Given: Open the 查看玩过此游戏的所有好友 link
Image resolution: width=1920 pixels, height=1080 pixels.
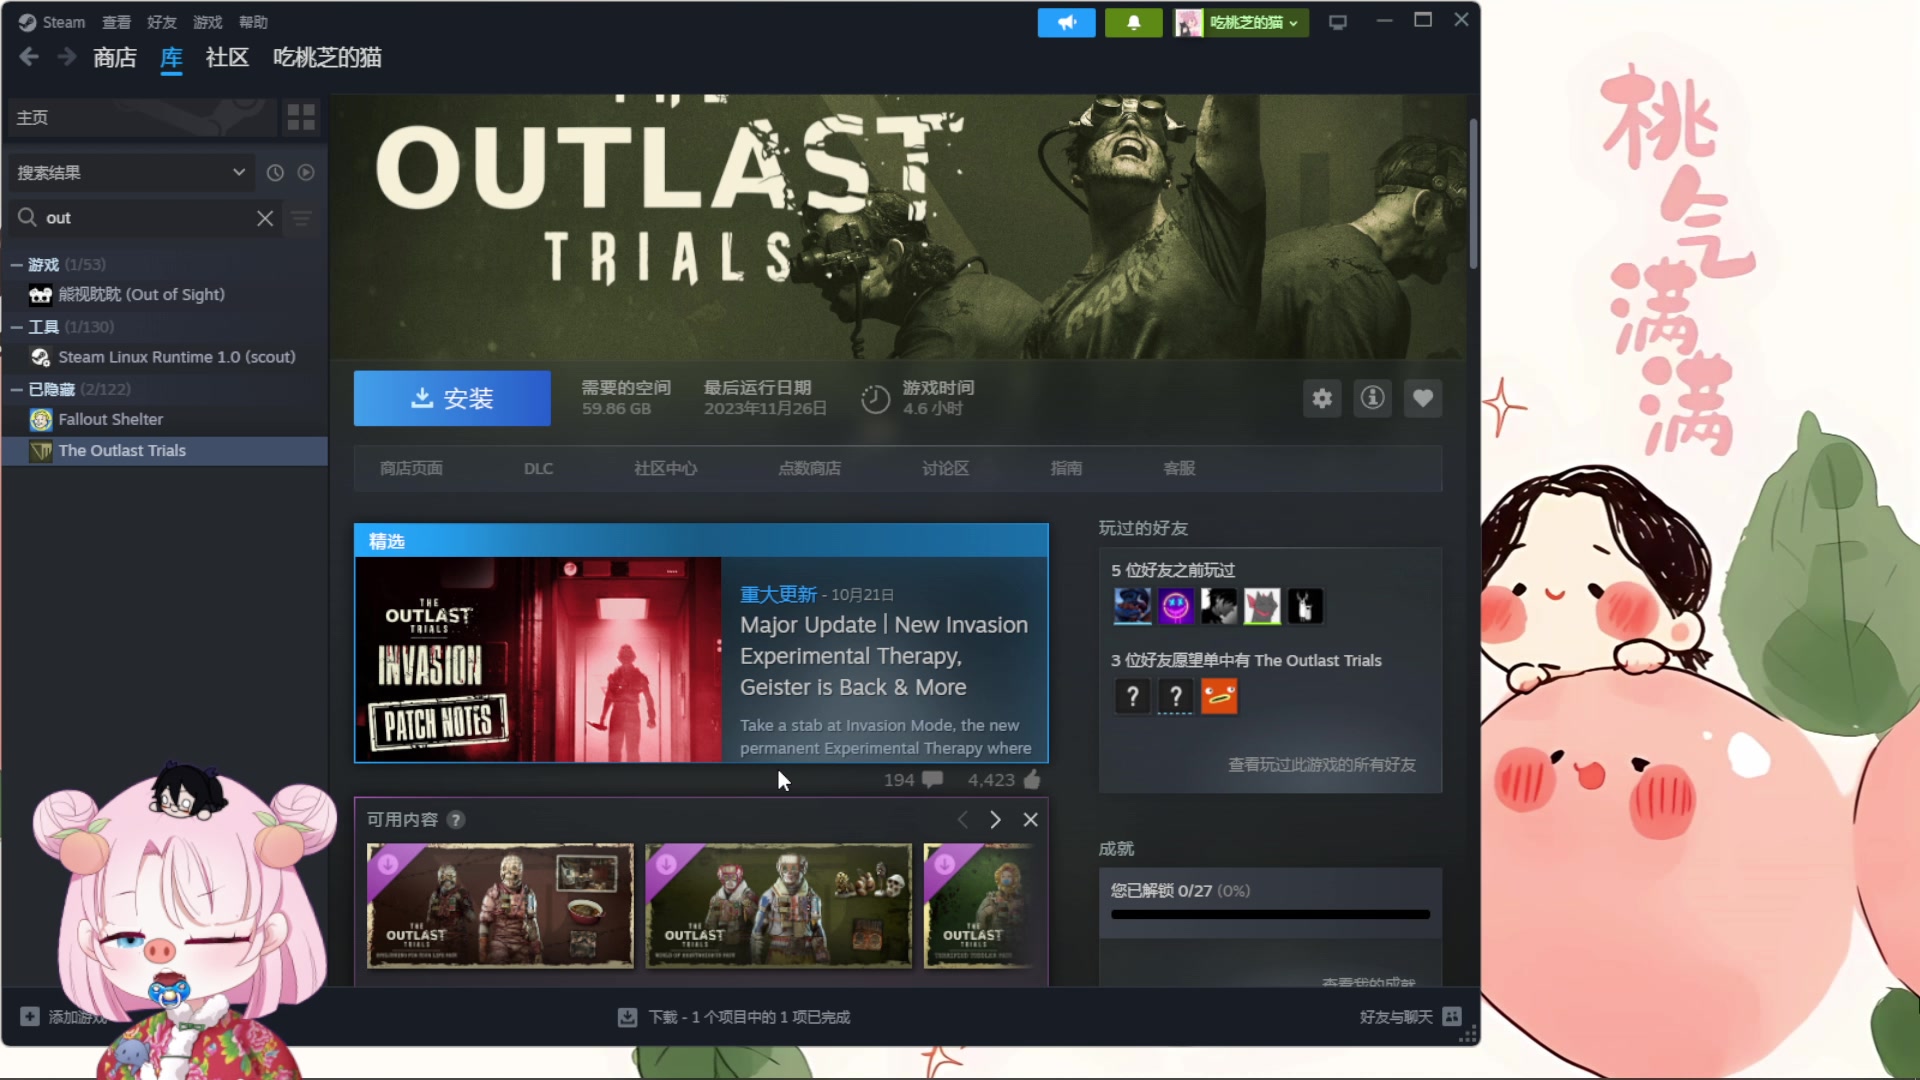Looking at the screenshot, I should 1321,764.
